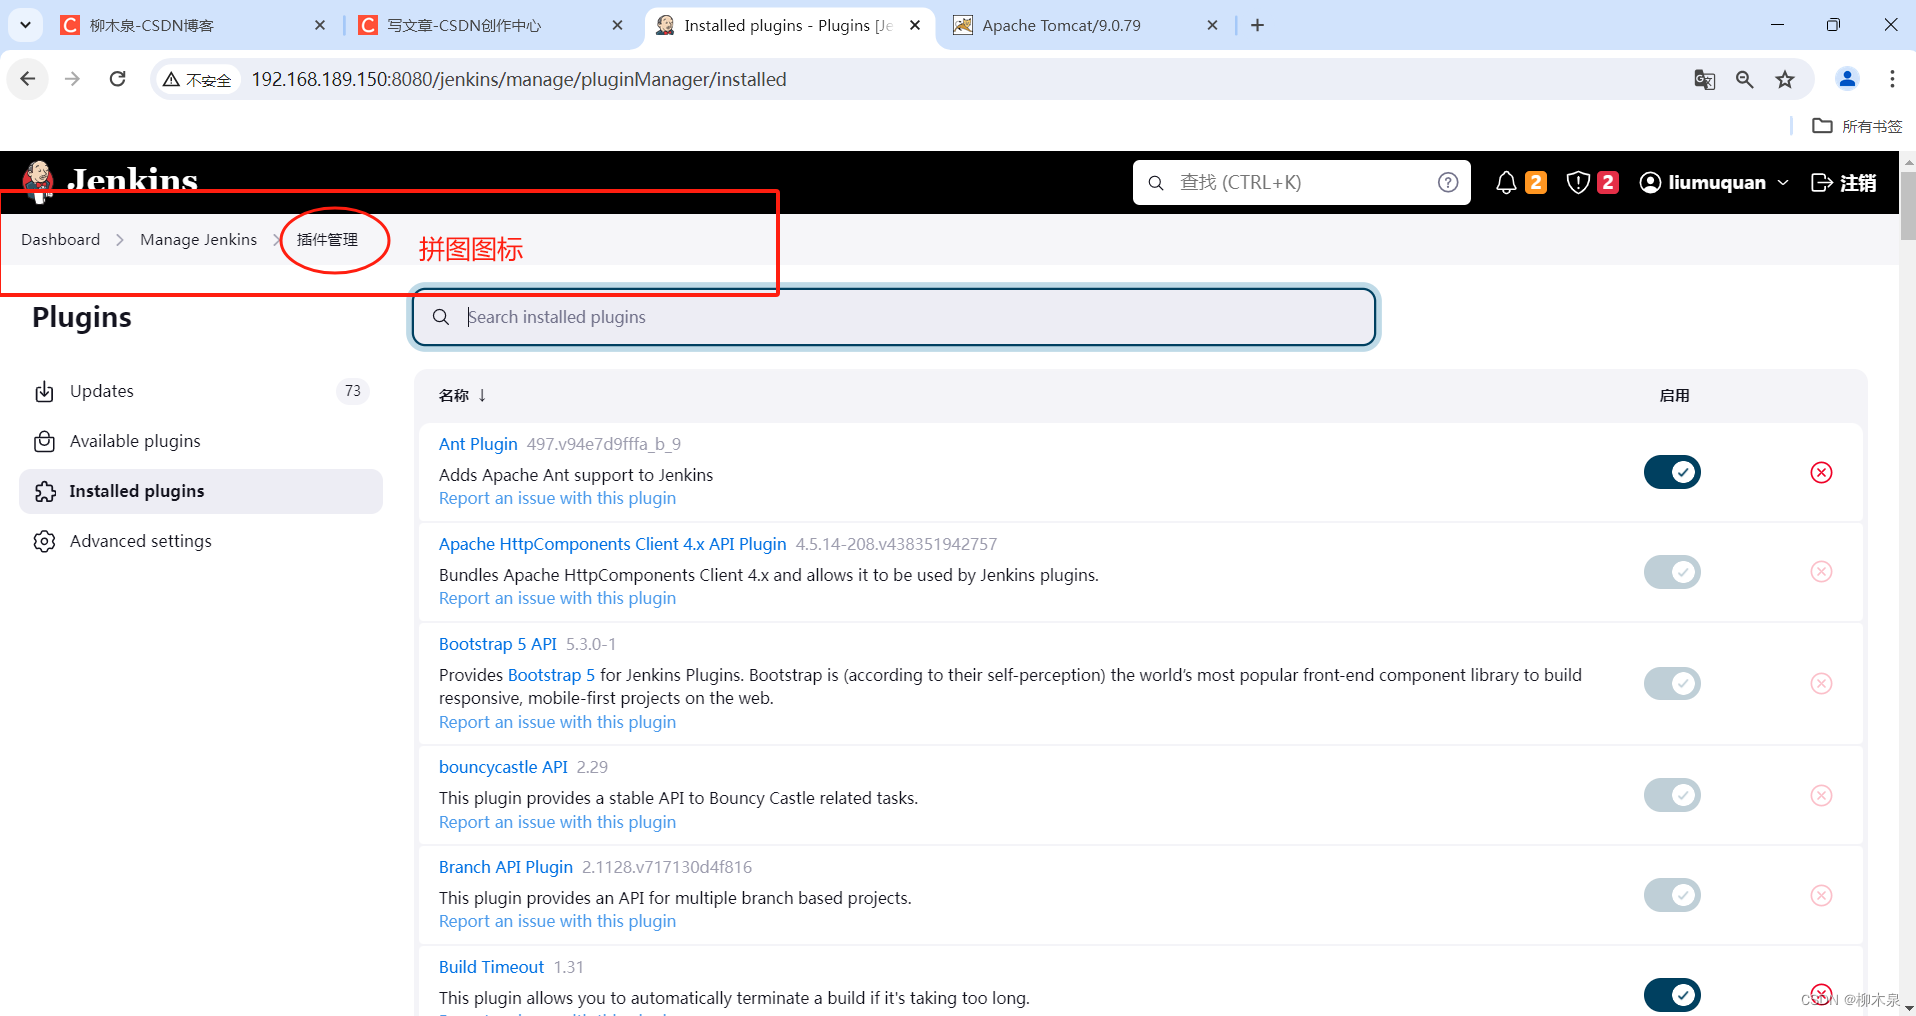Open Advanced settings in sidebar
Screen dimensions: 1916x1016
click(201, 541)
